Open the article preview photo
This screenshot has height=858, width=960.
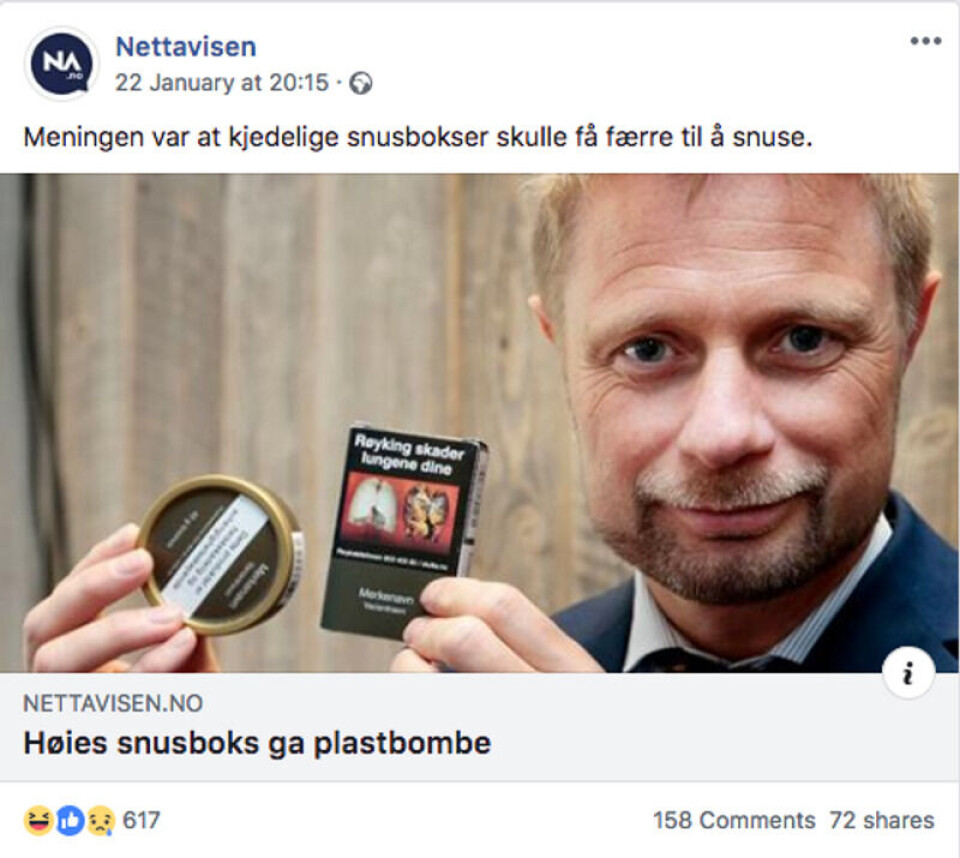[x=480, y=423]
